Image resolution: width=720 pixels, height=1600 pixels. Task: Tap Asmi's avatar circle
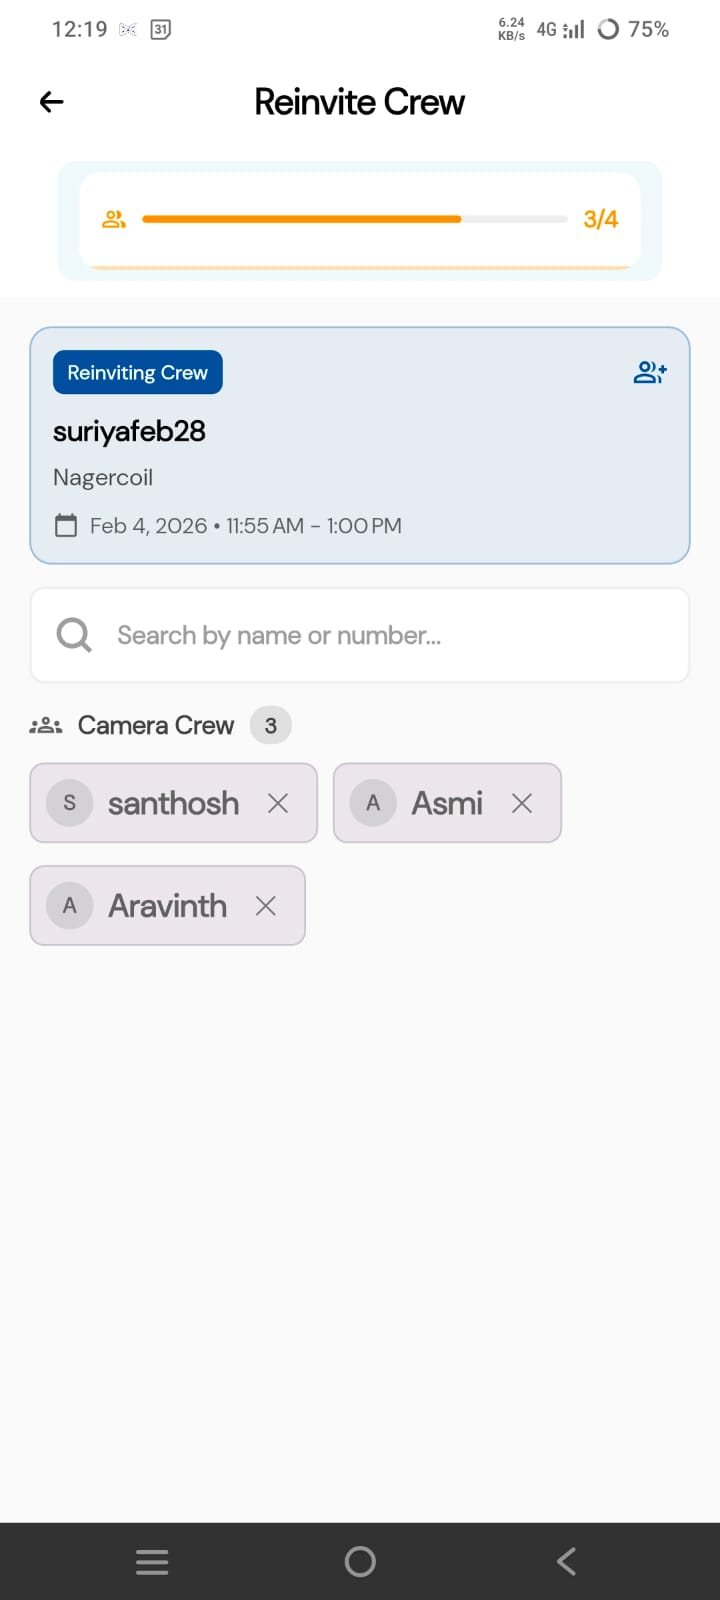point(373,803)
